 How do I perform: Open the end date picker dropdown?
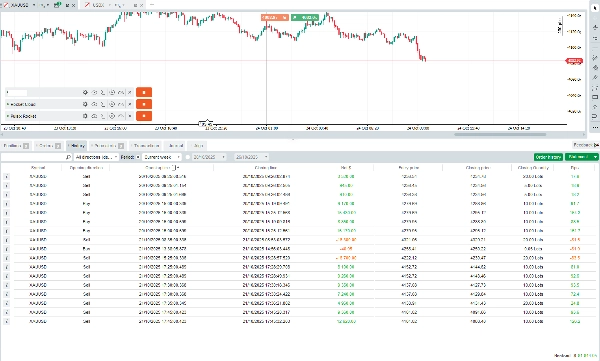click(x=266, y=157)
